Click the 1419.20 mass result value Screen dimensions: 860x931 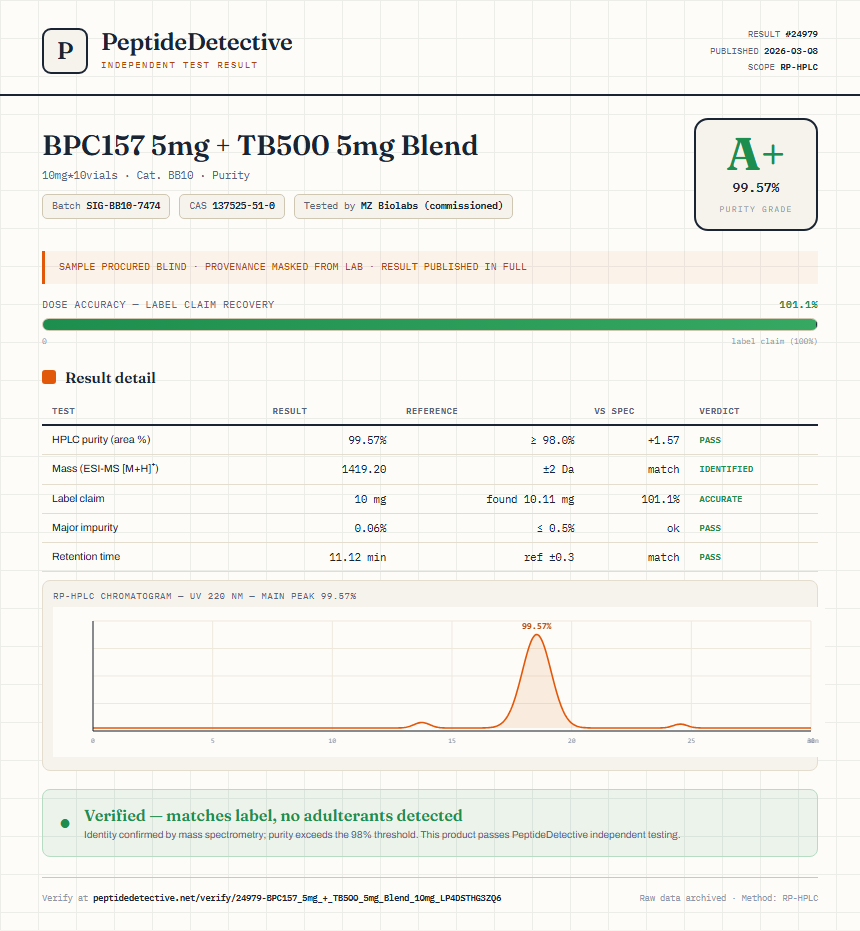(364, 469)
